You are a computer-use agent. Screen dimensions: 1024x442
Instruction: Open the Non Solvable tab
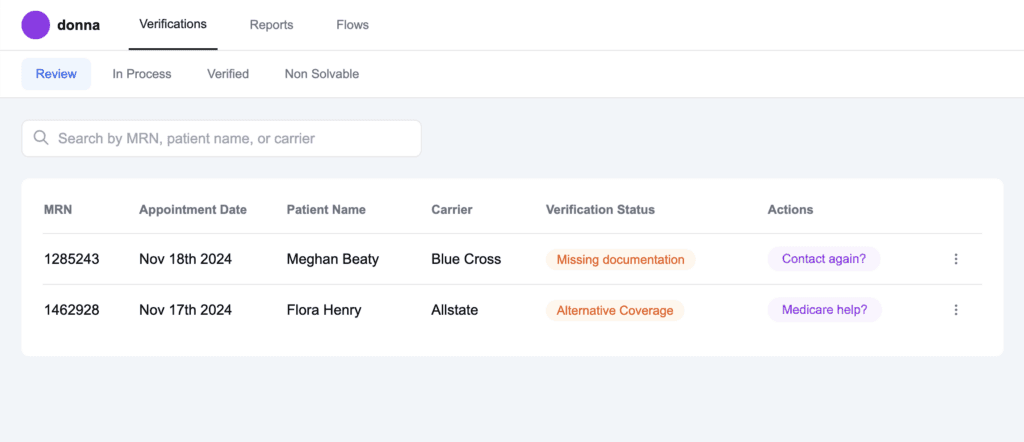click(x=321, y=74)
